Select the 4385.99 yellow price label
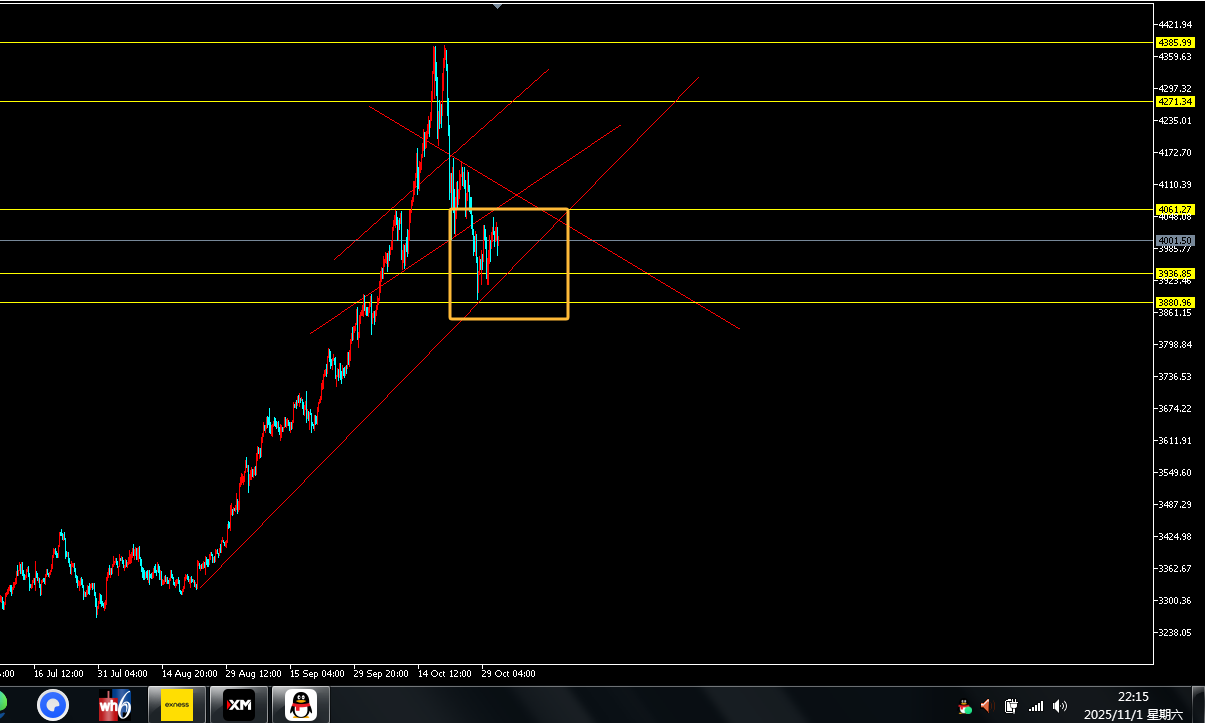The width and height of the screenshot is (1205, 723). (1174, 43)
